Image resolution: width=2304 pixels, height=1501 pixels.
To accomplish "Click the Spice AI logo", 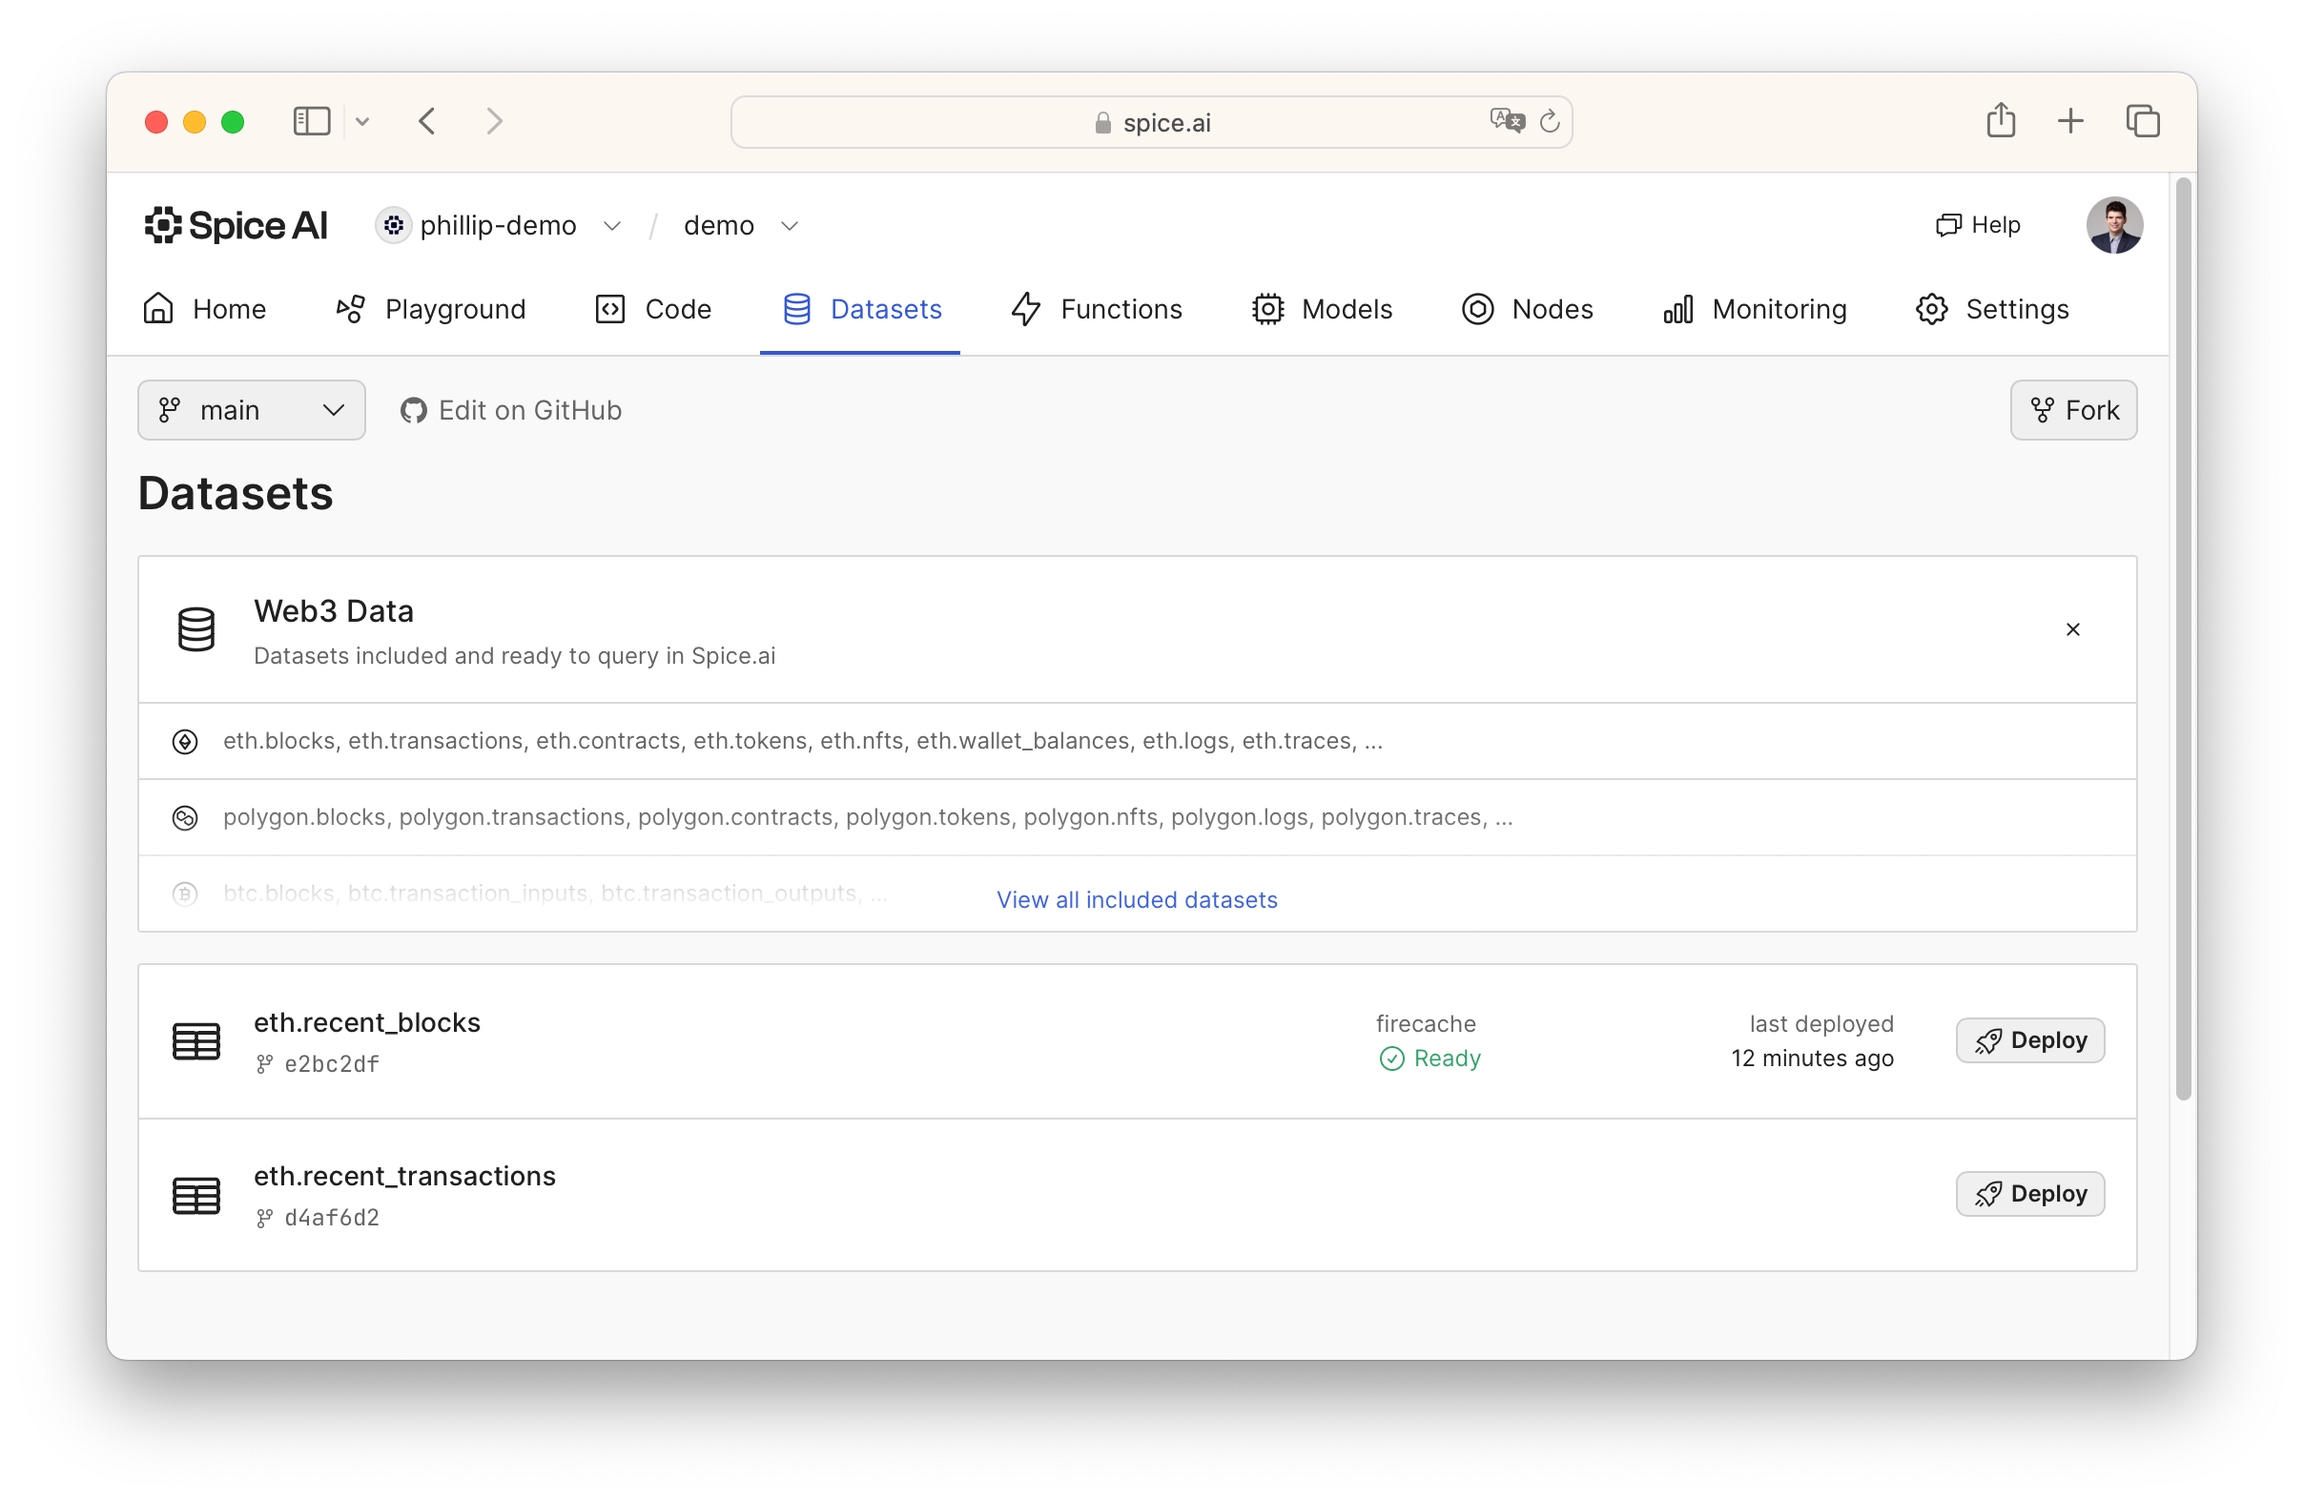I will tap(235, 225).
